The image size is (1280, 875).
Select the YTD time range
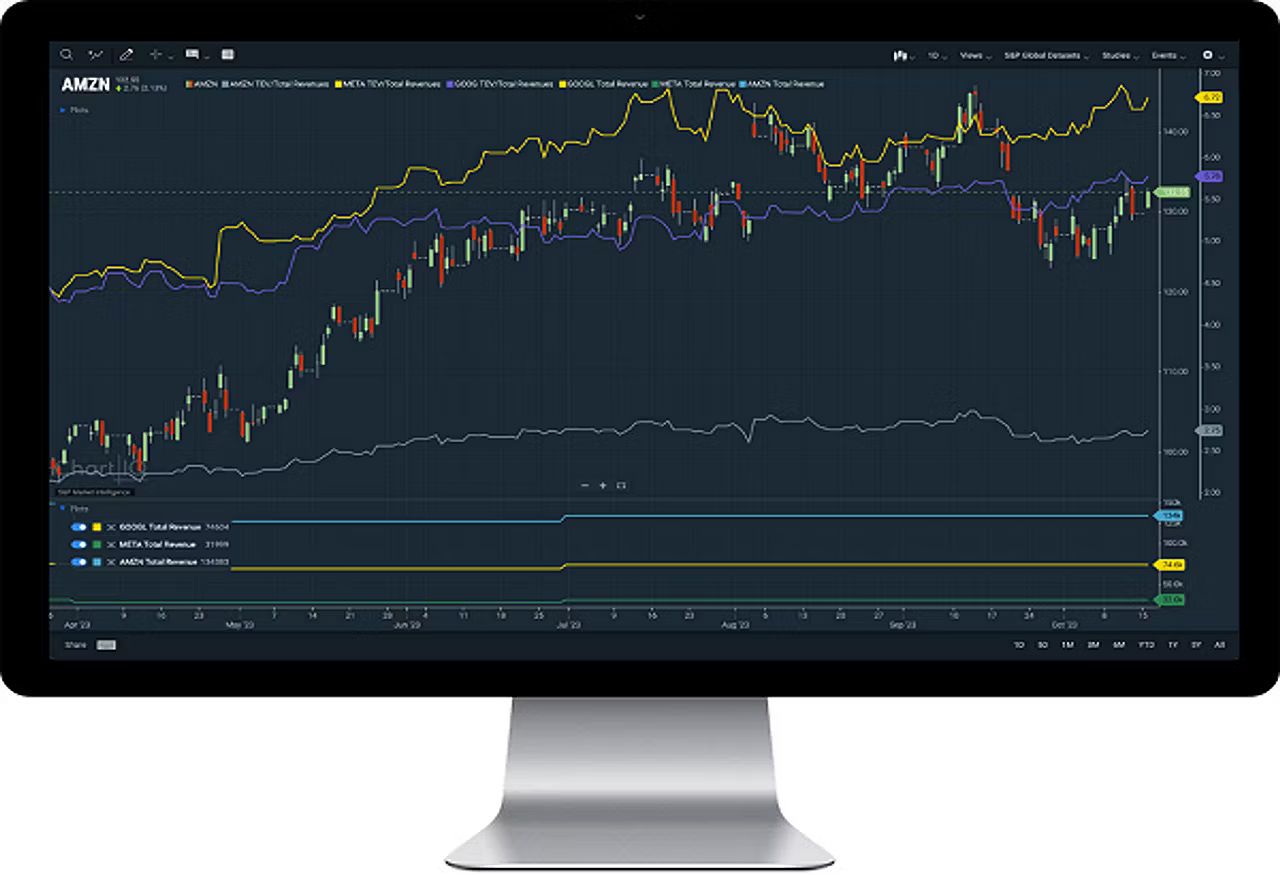point(1146,645)
